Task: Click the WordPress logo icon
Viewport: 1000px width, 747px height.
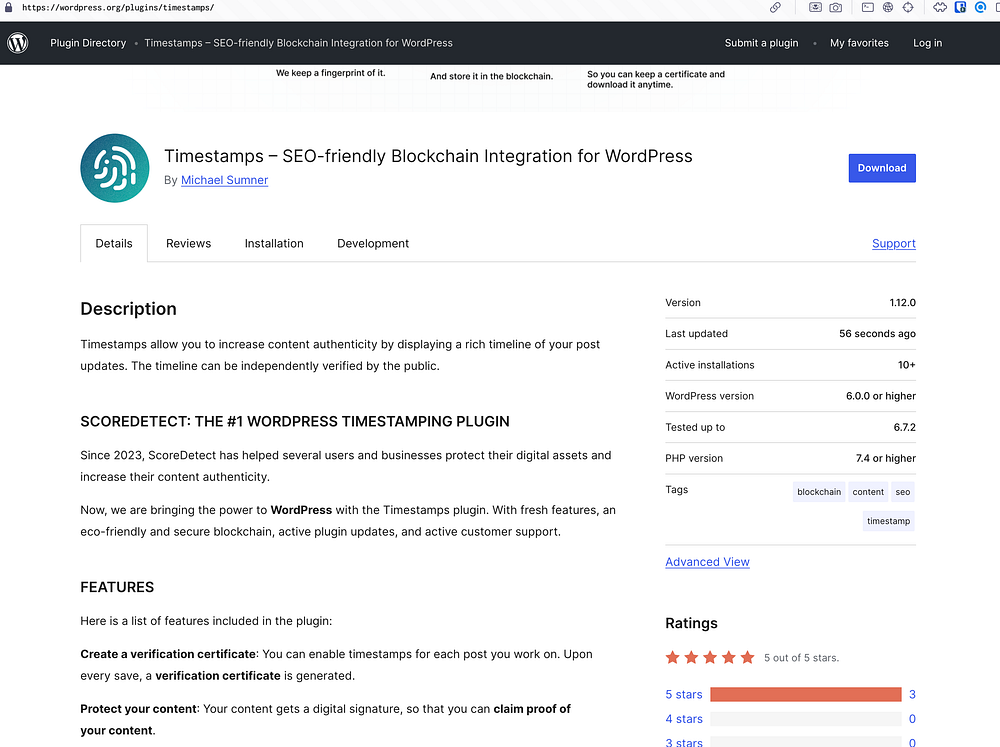Action: tap(18, 43)
